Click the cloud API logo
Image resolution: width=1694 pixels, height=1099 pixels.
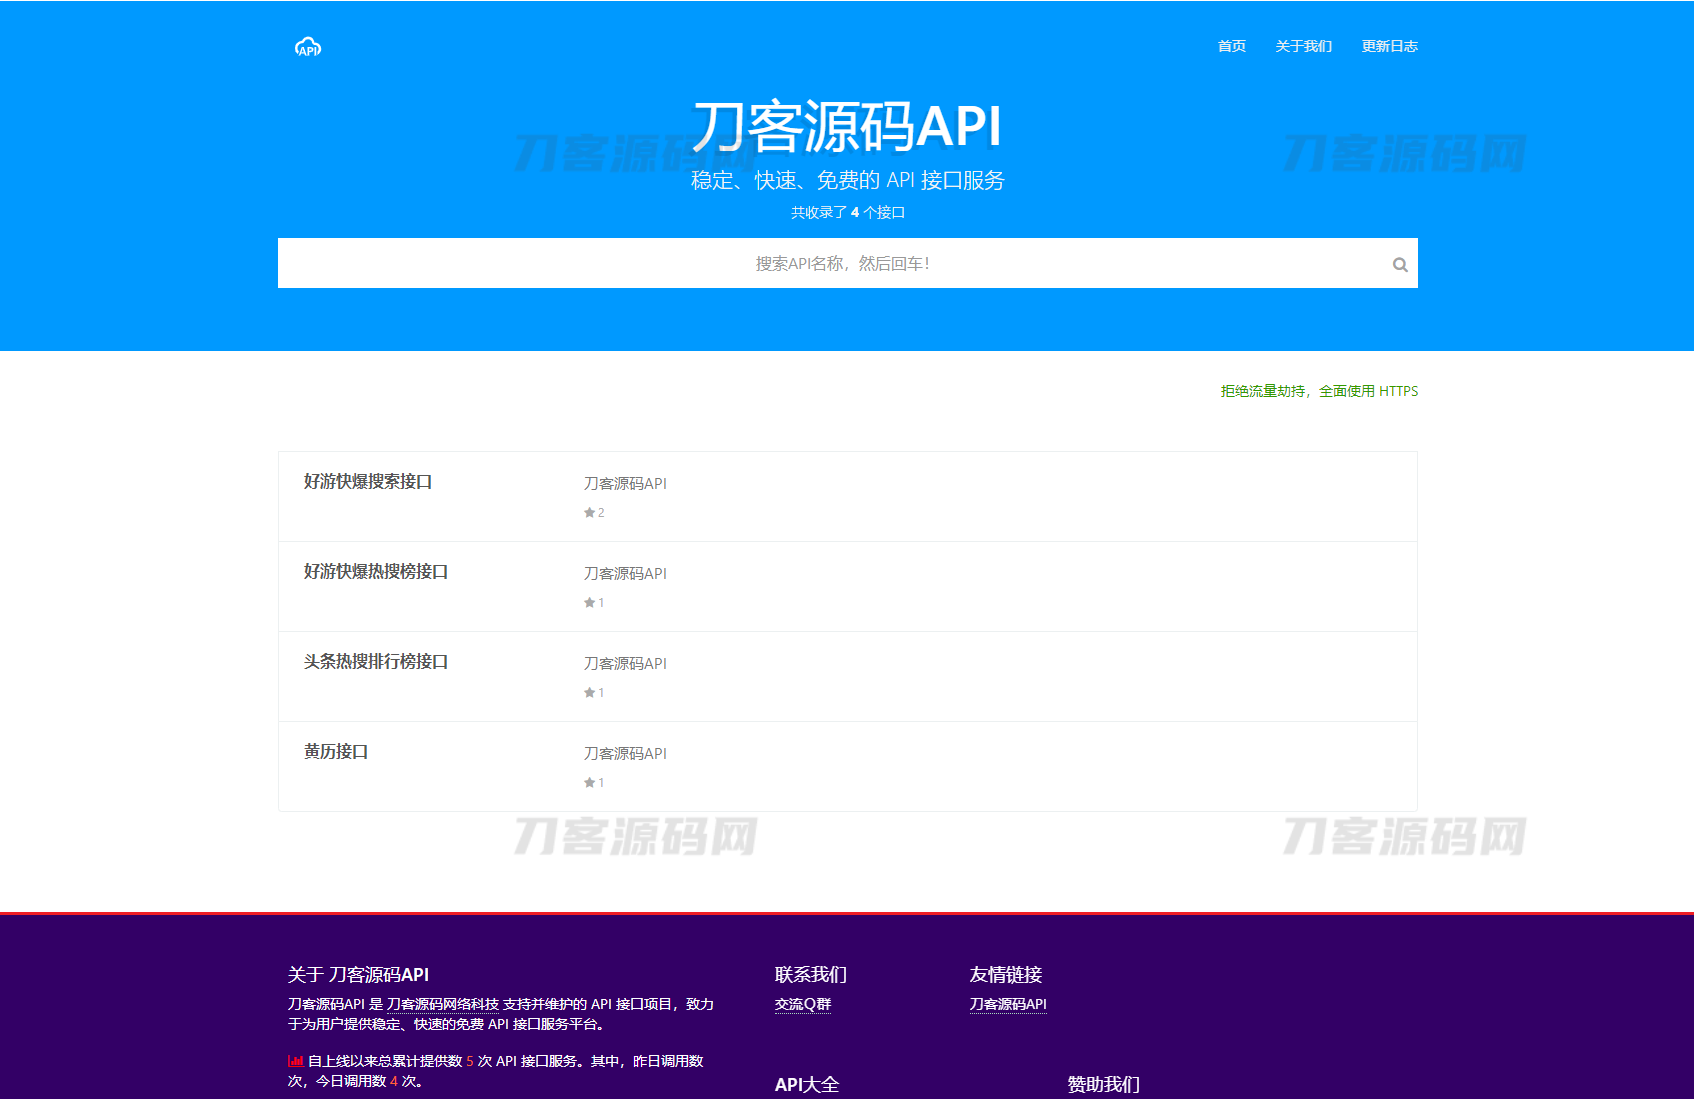click(308, 46)
